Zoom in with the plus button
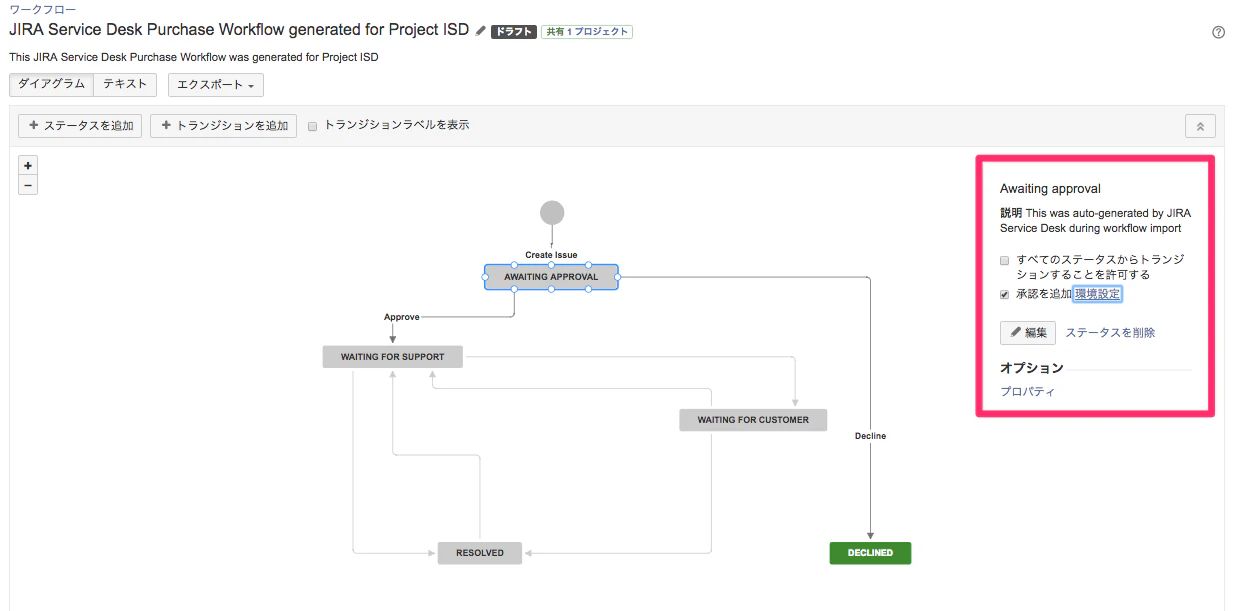The image size is (1237, 611). [28, 166]
